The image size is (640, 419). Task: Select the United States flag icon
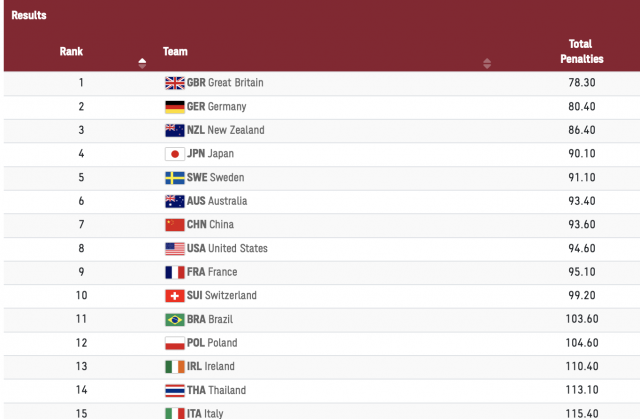click(175, 248)
